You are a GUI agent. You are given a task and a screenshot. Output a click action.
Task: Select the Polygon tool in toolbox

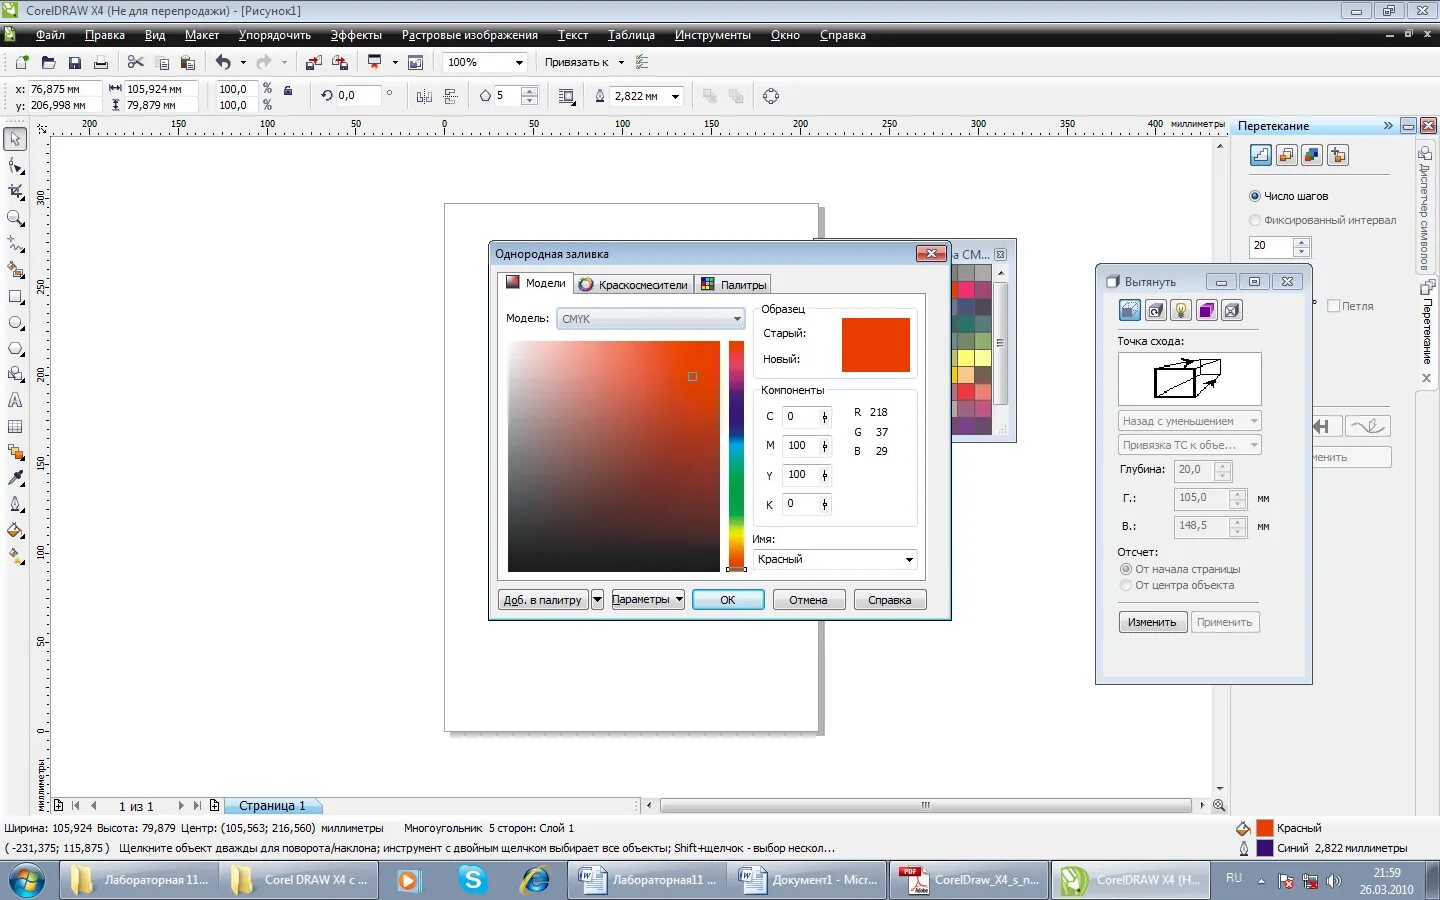[15, 349]
